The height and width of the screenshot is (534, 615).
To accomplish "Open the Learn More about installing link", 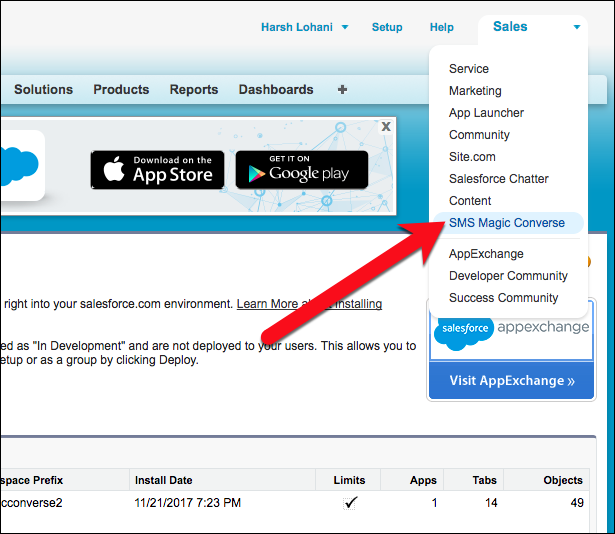I will (x=309, y=304).
